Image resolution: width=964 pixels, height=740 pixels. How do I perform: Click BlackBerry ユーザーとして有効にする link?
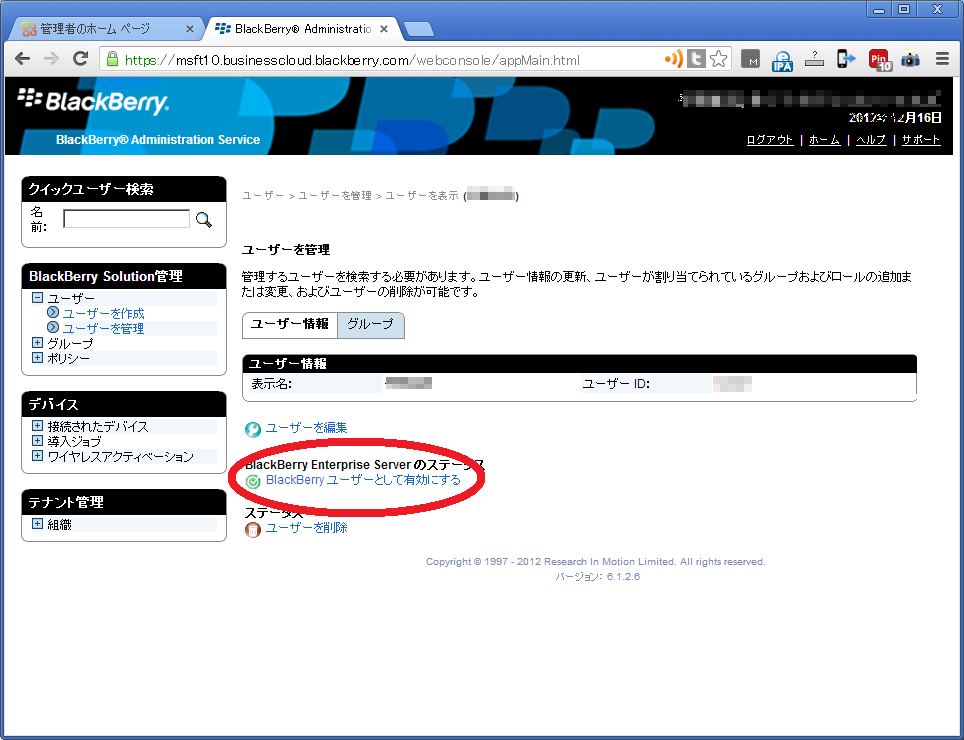(x=363, y=480)
